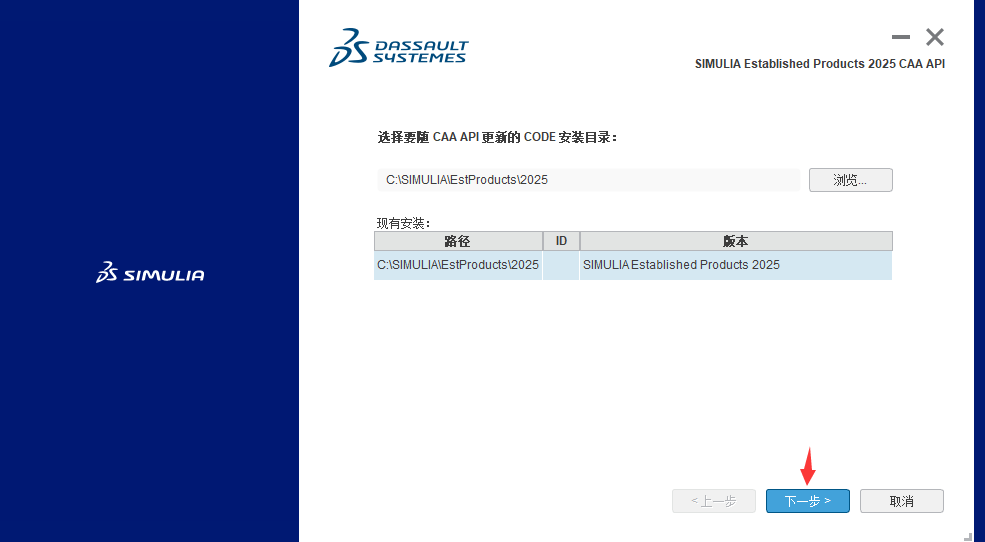Click the empty ID cell of the EstProducts row

click(x=561, y=265)
